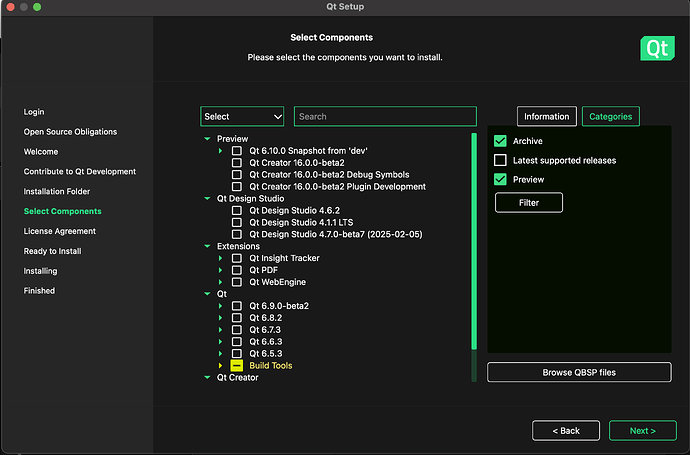Click the Extensions group label
Screen dimensions: 690x455
coord(238,246)
